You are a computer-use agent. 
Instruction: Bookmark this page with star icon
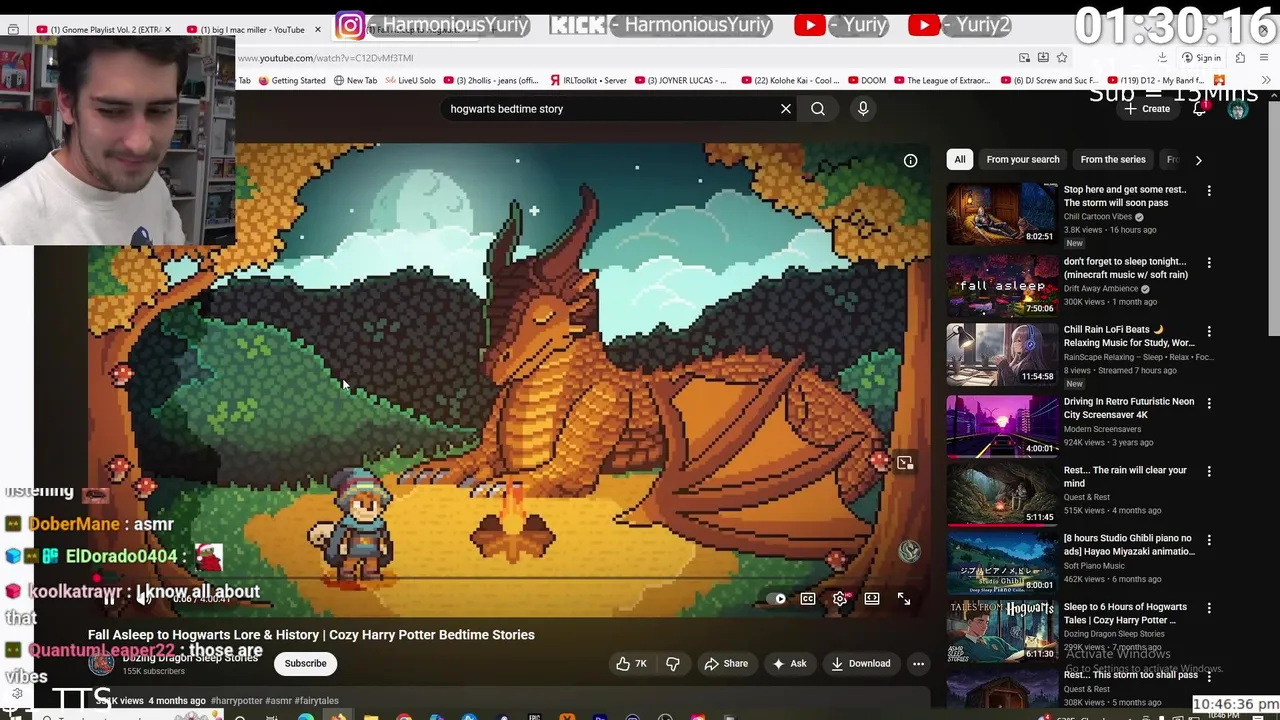[1062, 58]
